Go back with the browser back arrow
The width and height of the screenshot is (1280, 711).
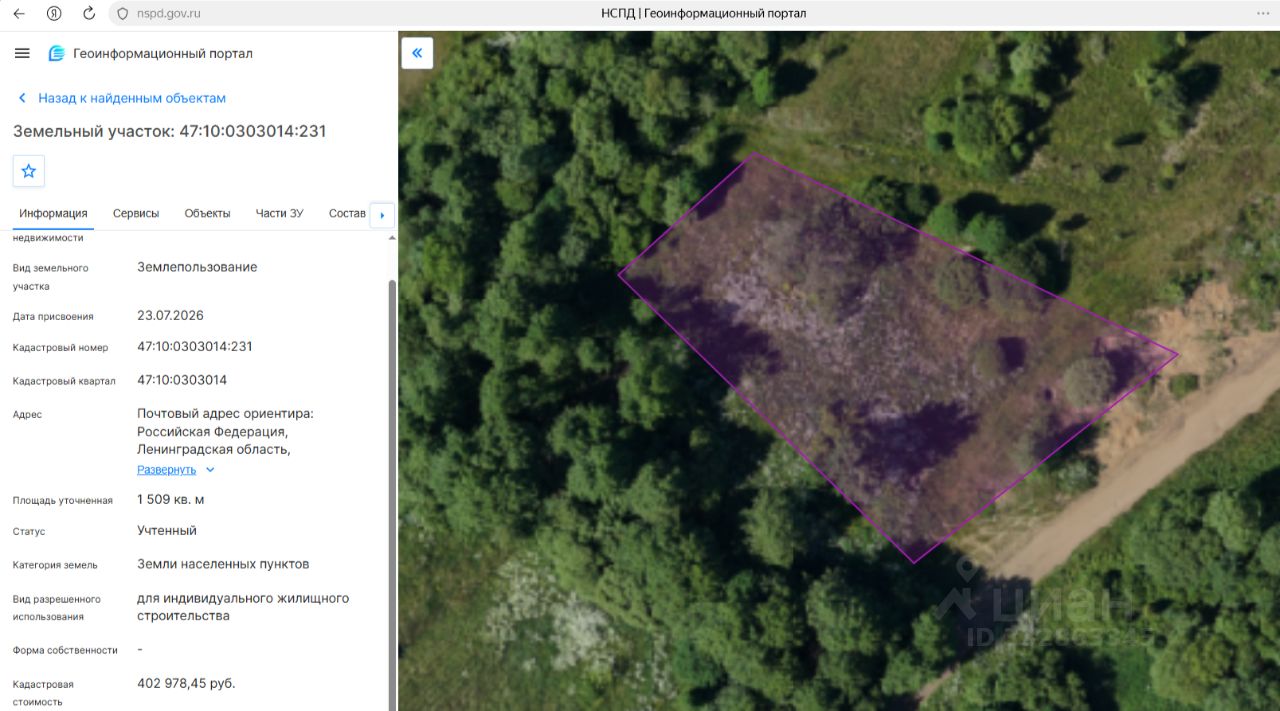tap(18, 13)
